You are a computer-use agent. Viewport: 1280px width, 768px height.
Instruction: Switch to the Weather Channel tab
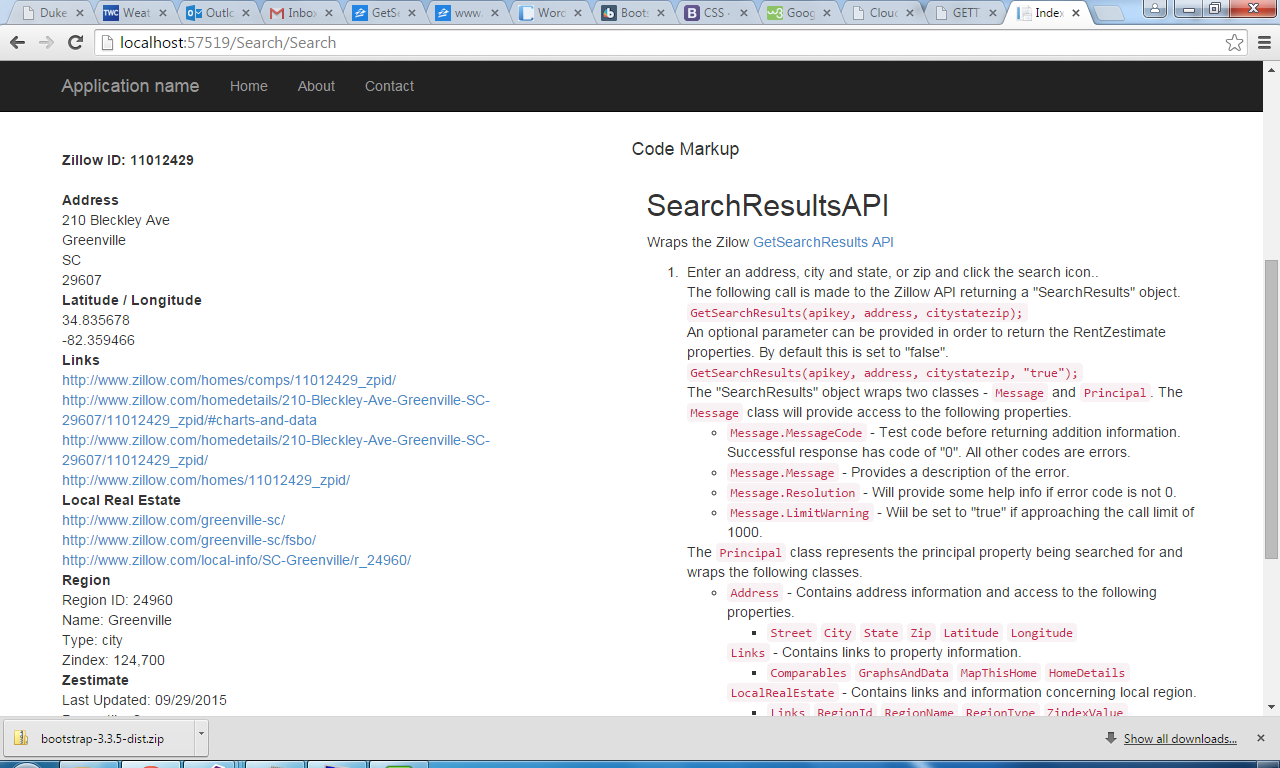click(135, 13)
